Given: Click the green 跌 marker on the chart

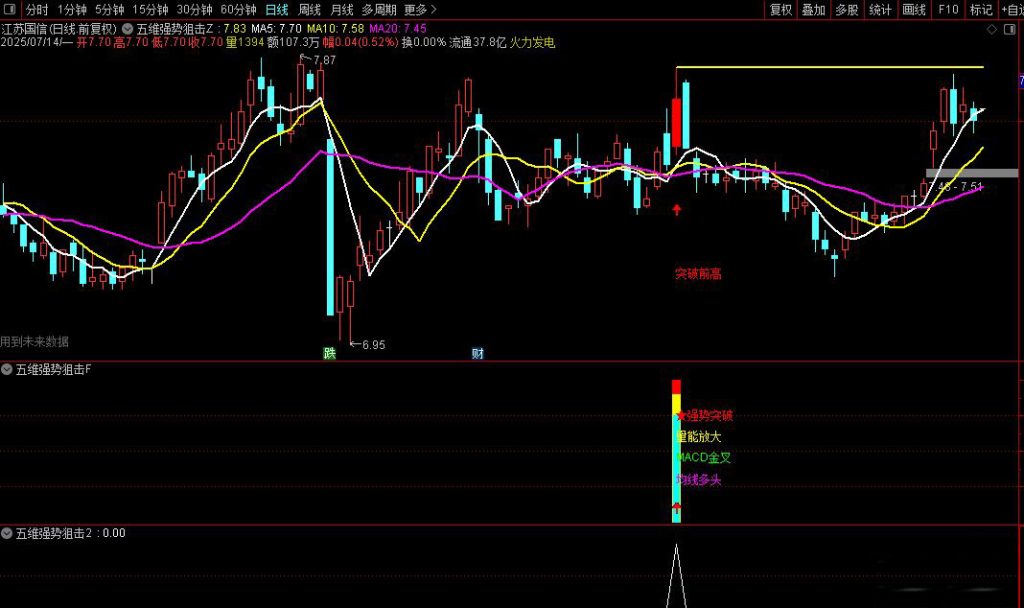Looking at the screenshot, I should coord(329,353).
